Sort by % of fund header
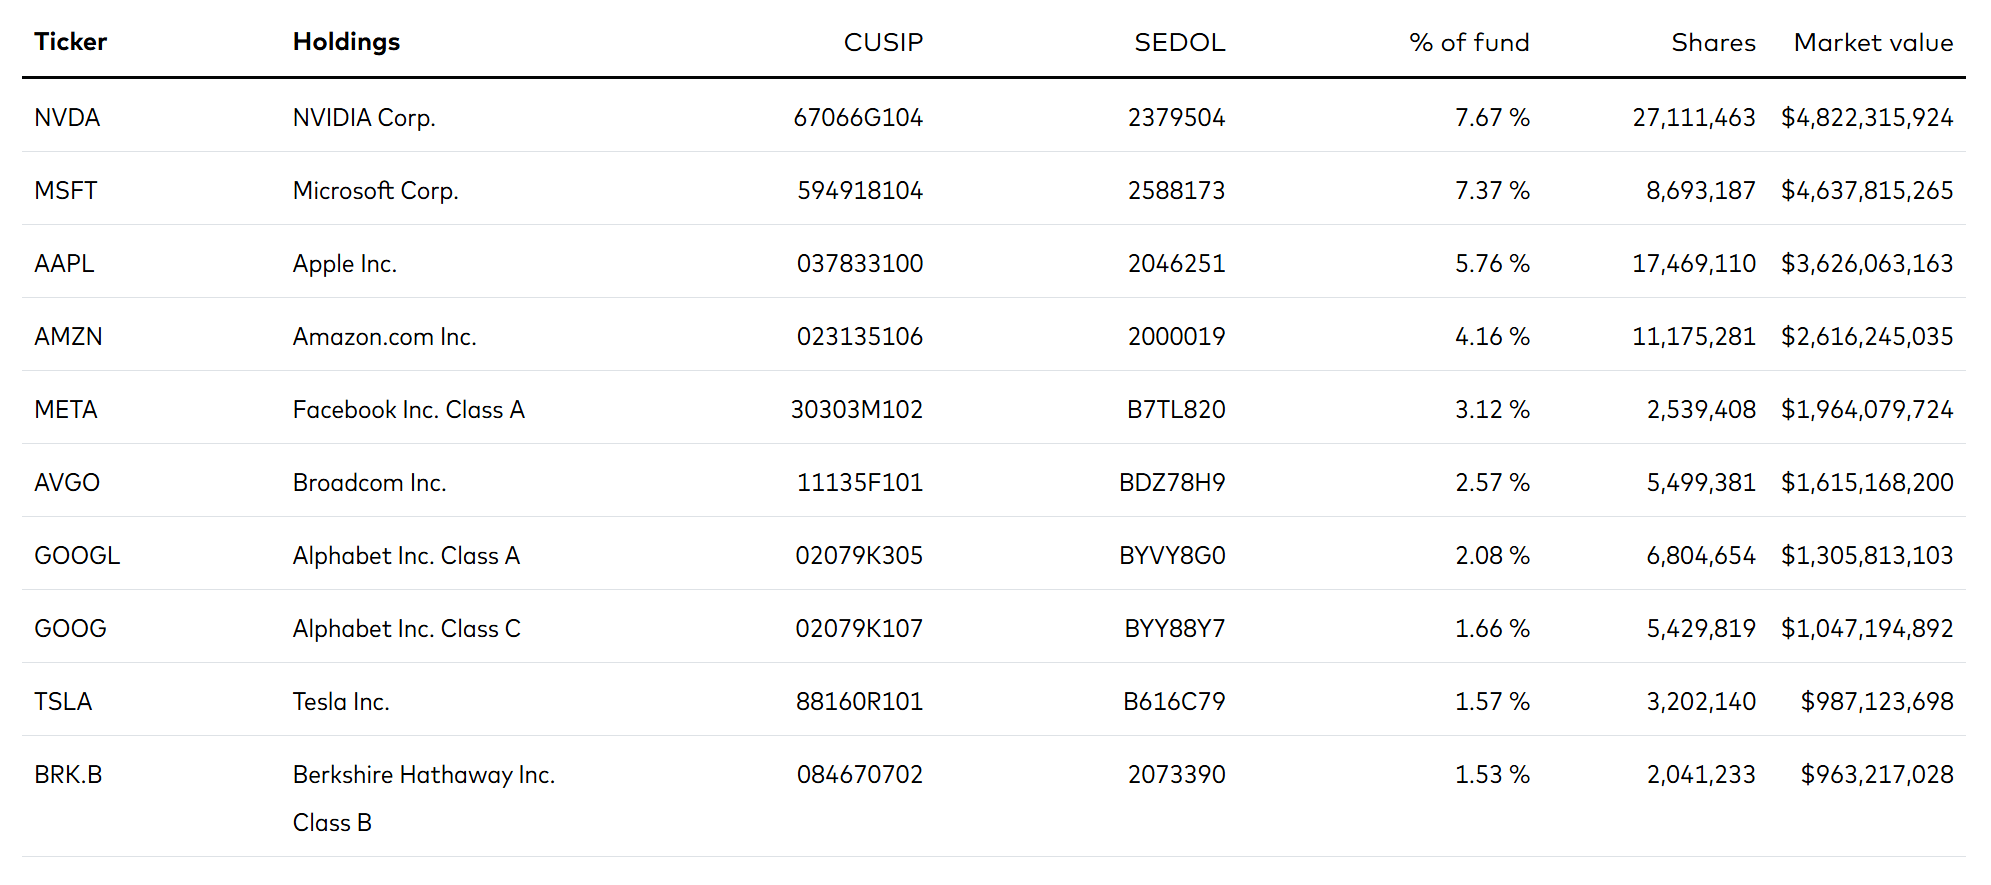This screenshot has height=885, width=1991. coord(1468,42)
